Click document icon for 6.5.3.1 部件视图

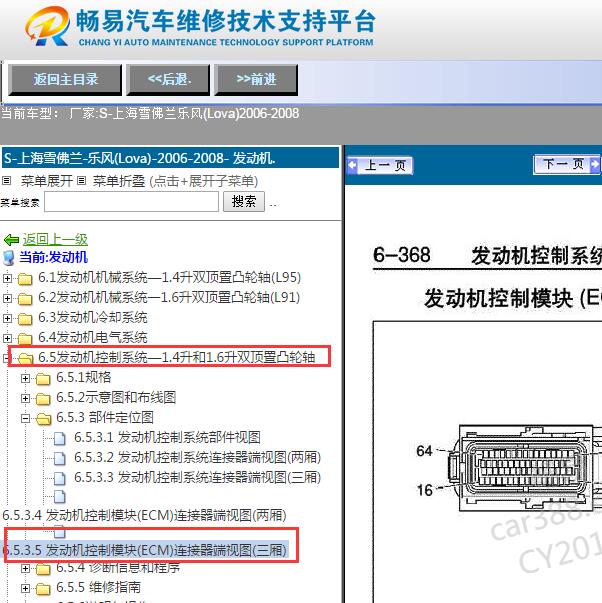60,438
